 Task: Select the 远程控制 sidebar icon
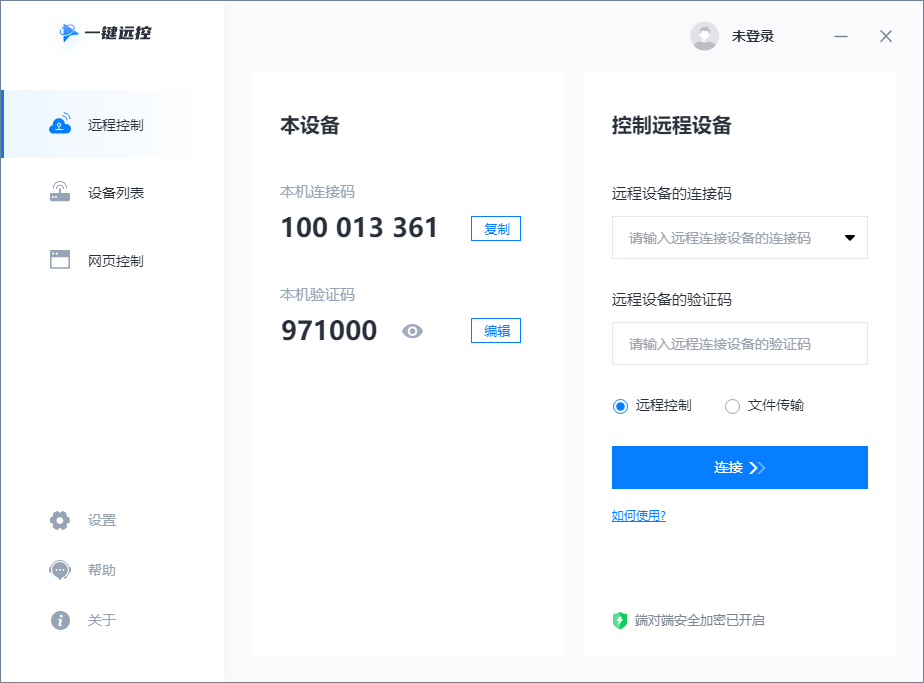(x=59, y=124)
